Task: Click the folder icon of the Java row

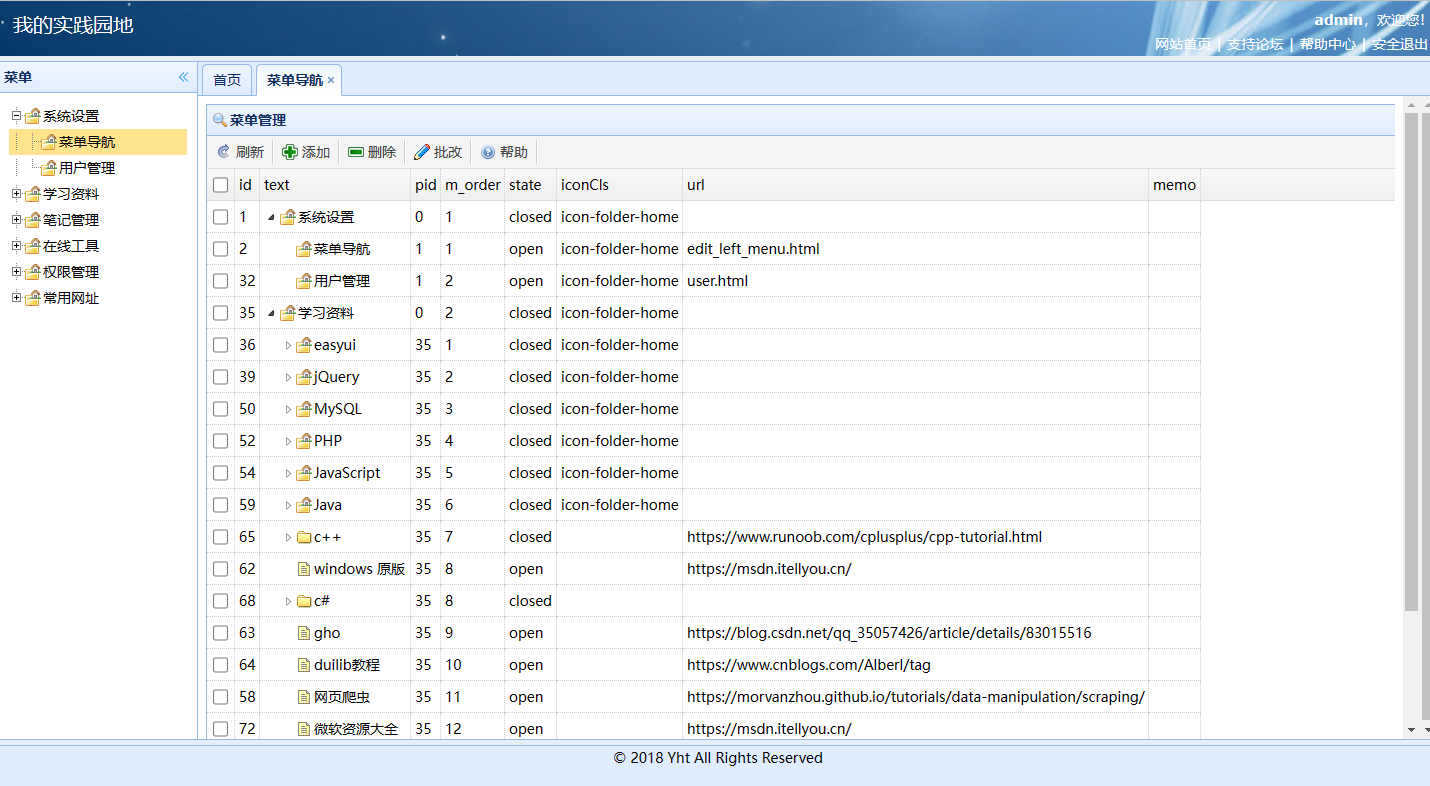Action: coord(304,505)
